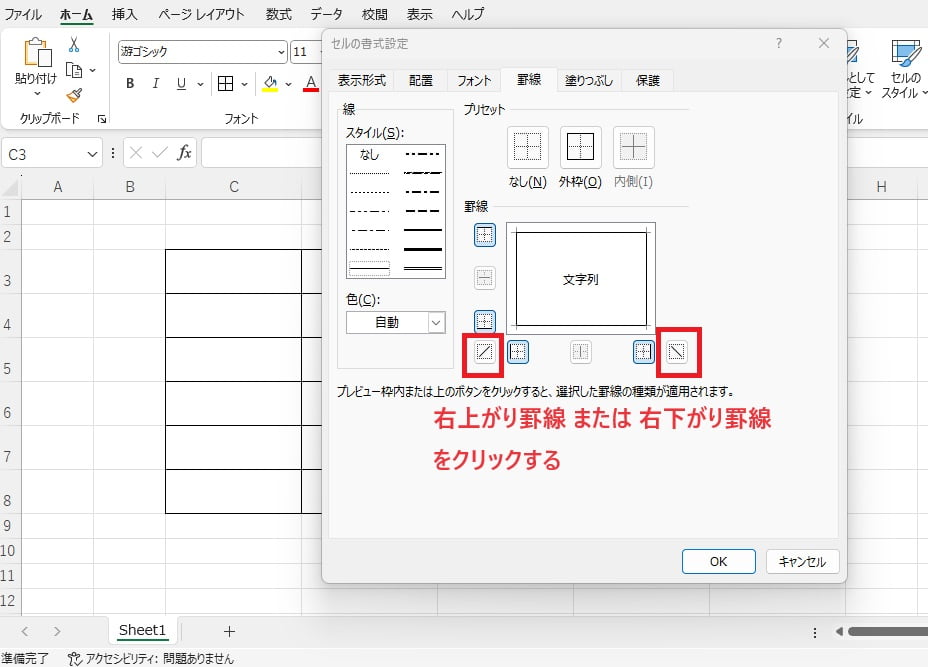928x667 pixels.
Task: Open the Clipboard group dialog launcher
Action: point(102,119)
